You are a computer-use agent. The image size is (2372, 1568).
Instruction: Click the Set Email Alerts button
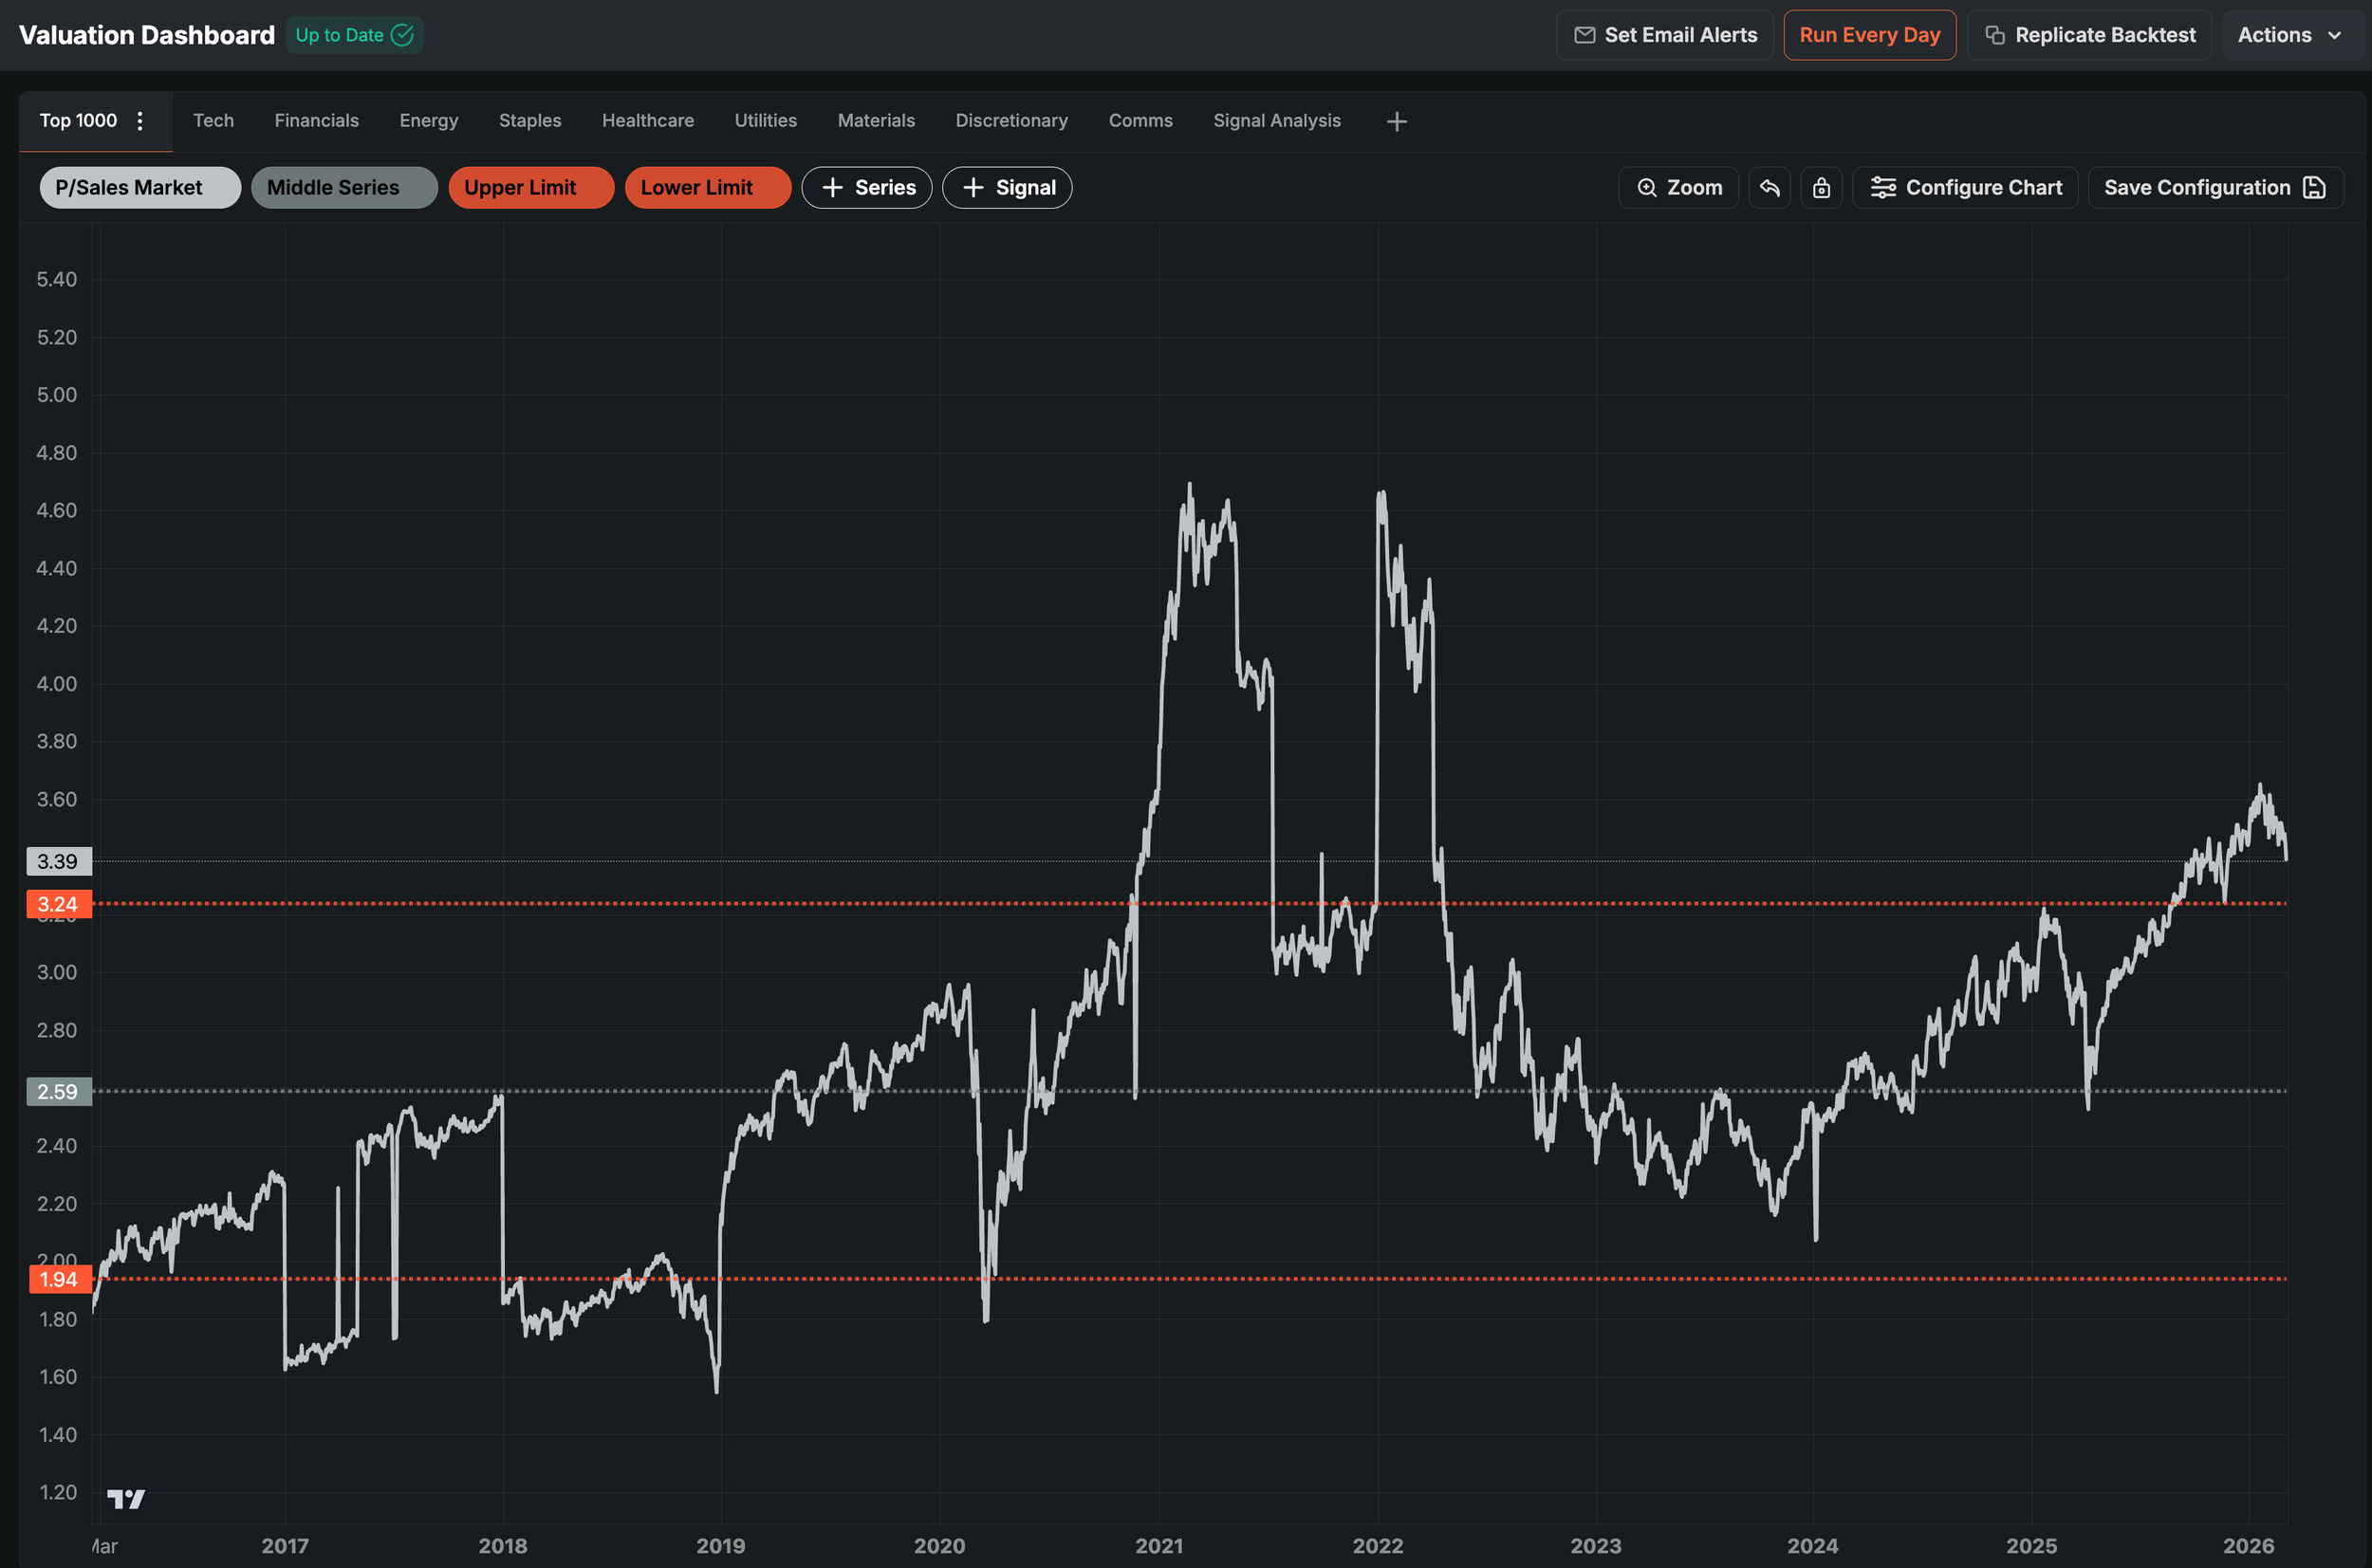1664,35
